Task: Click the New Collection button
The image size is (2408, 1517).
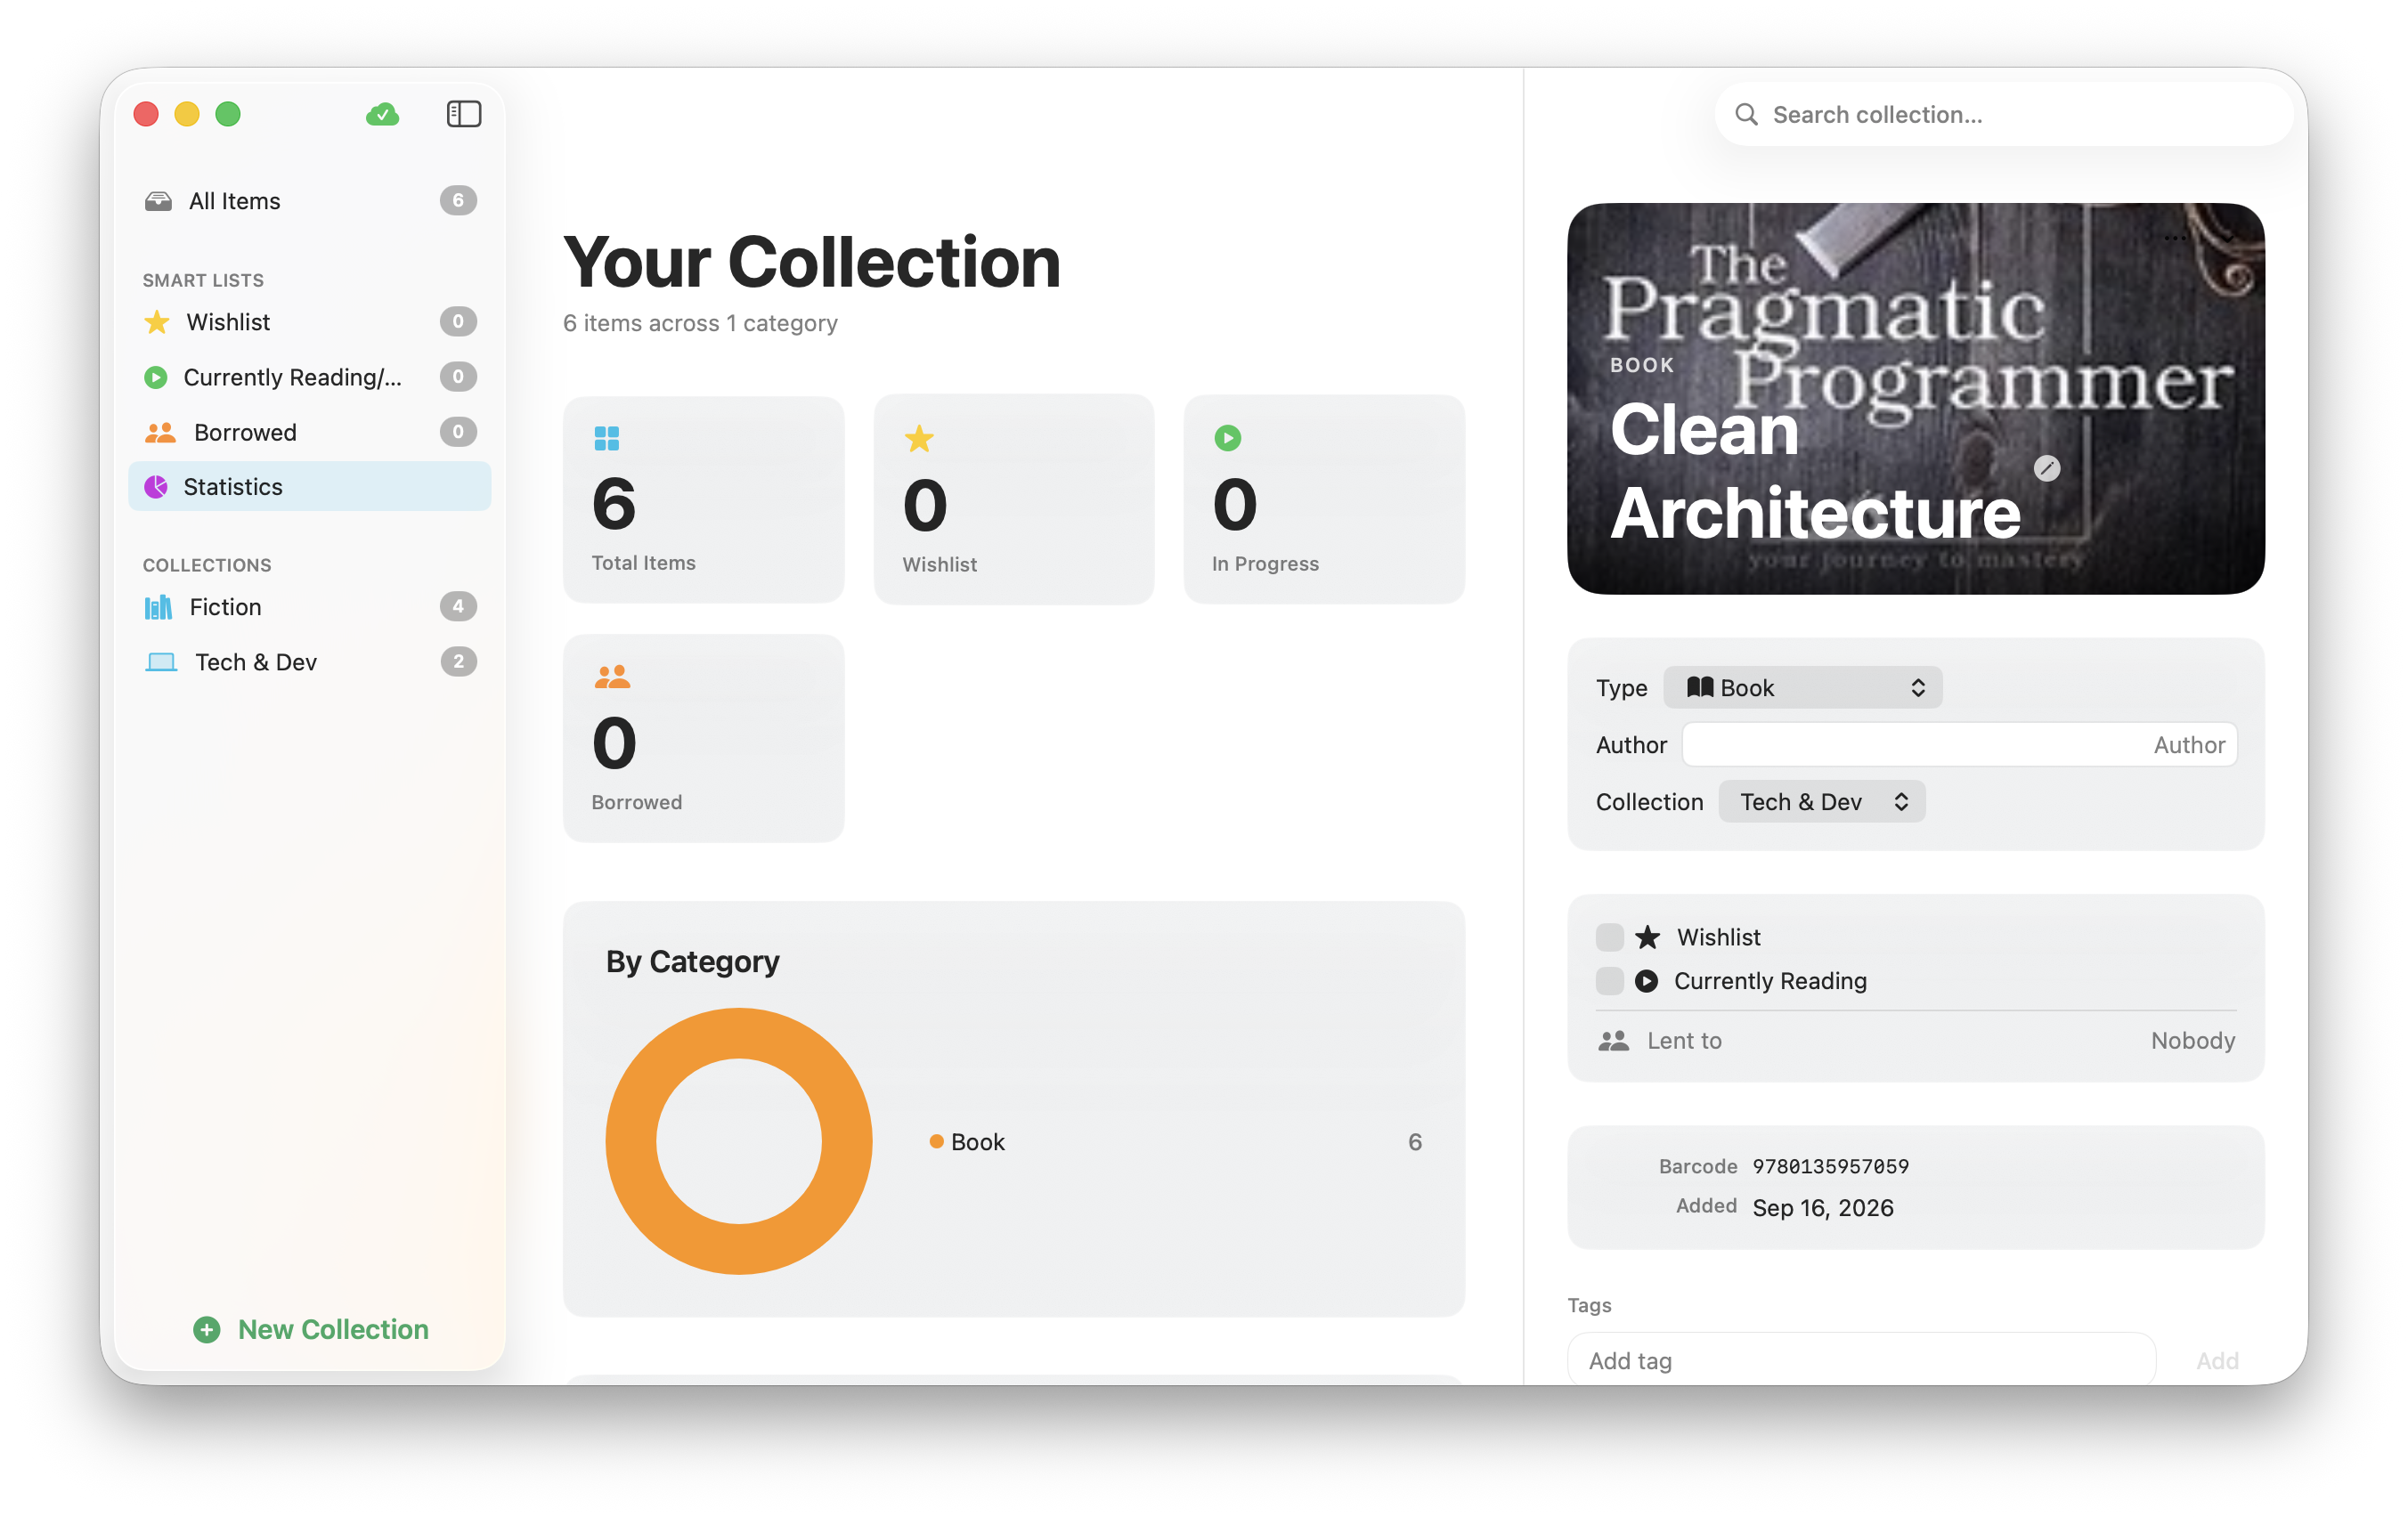Action: [311, 1329]
